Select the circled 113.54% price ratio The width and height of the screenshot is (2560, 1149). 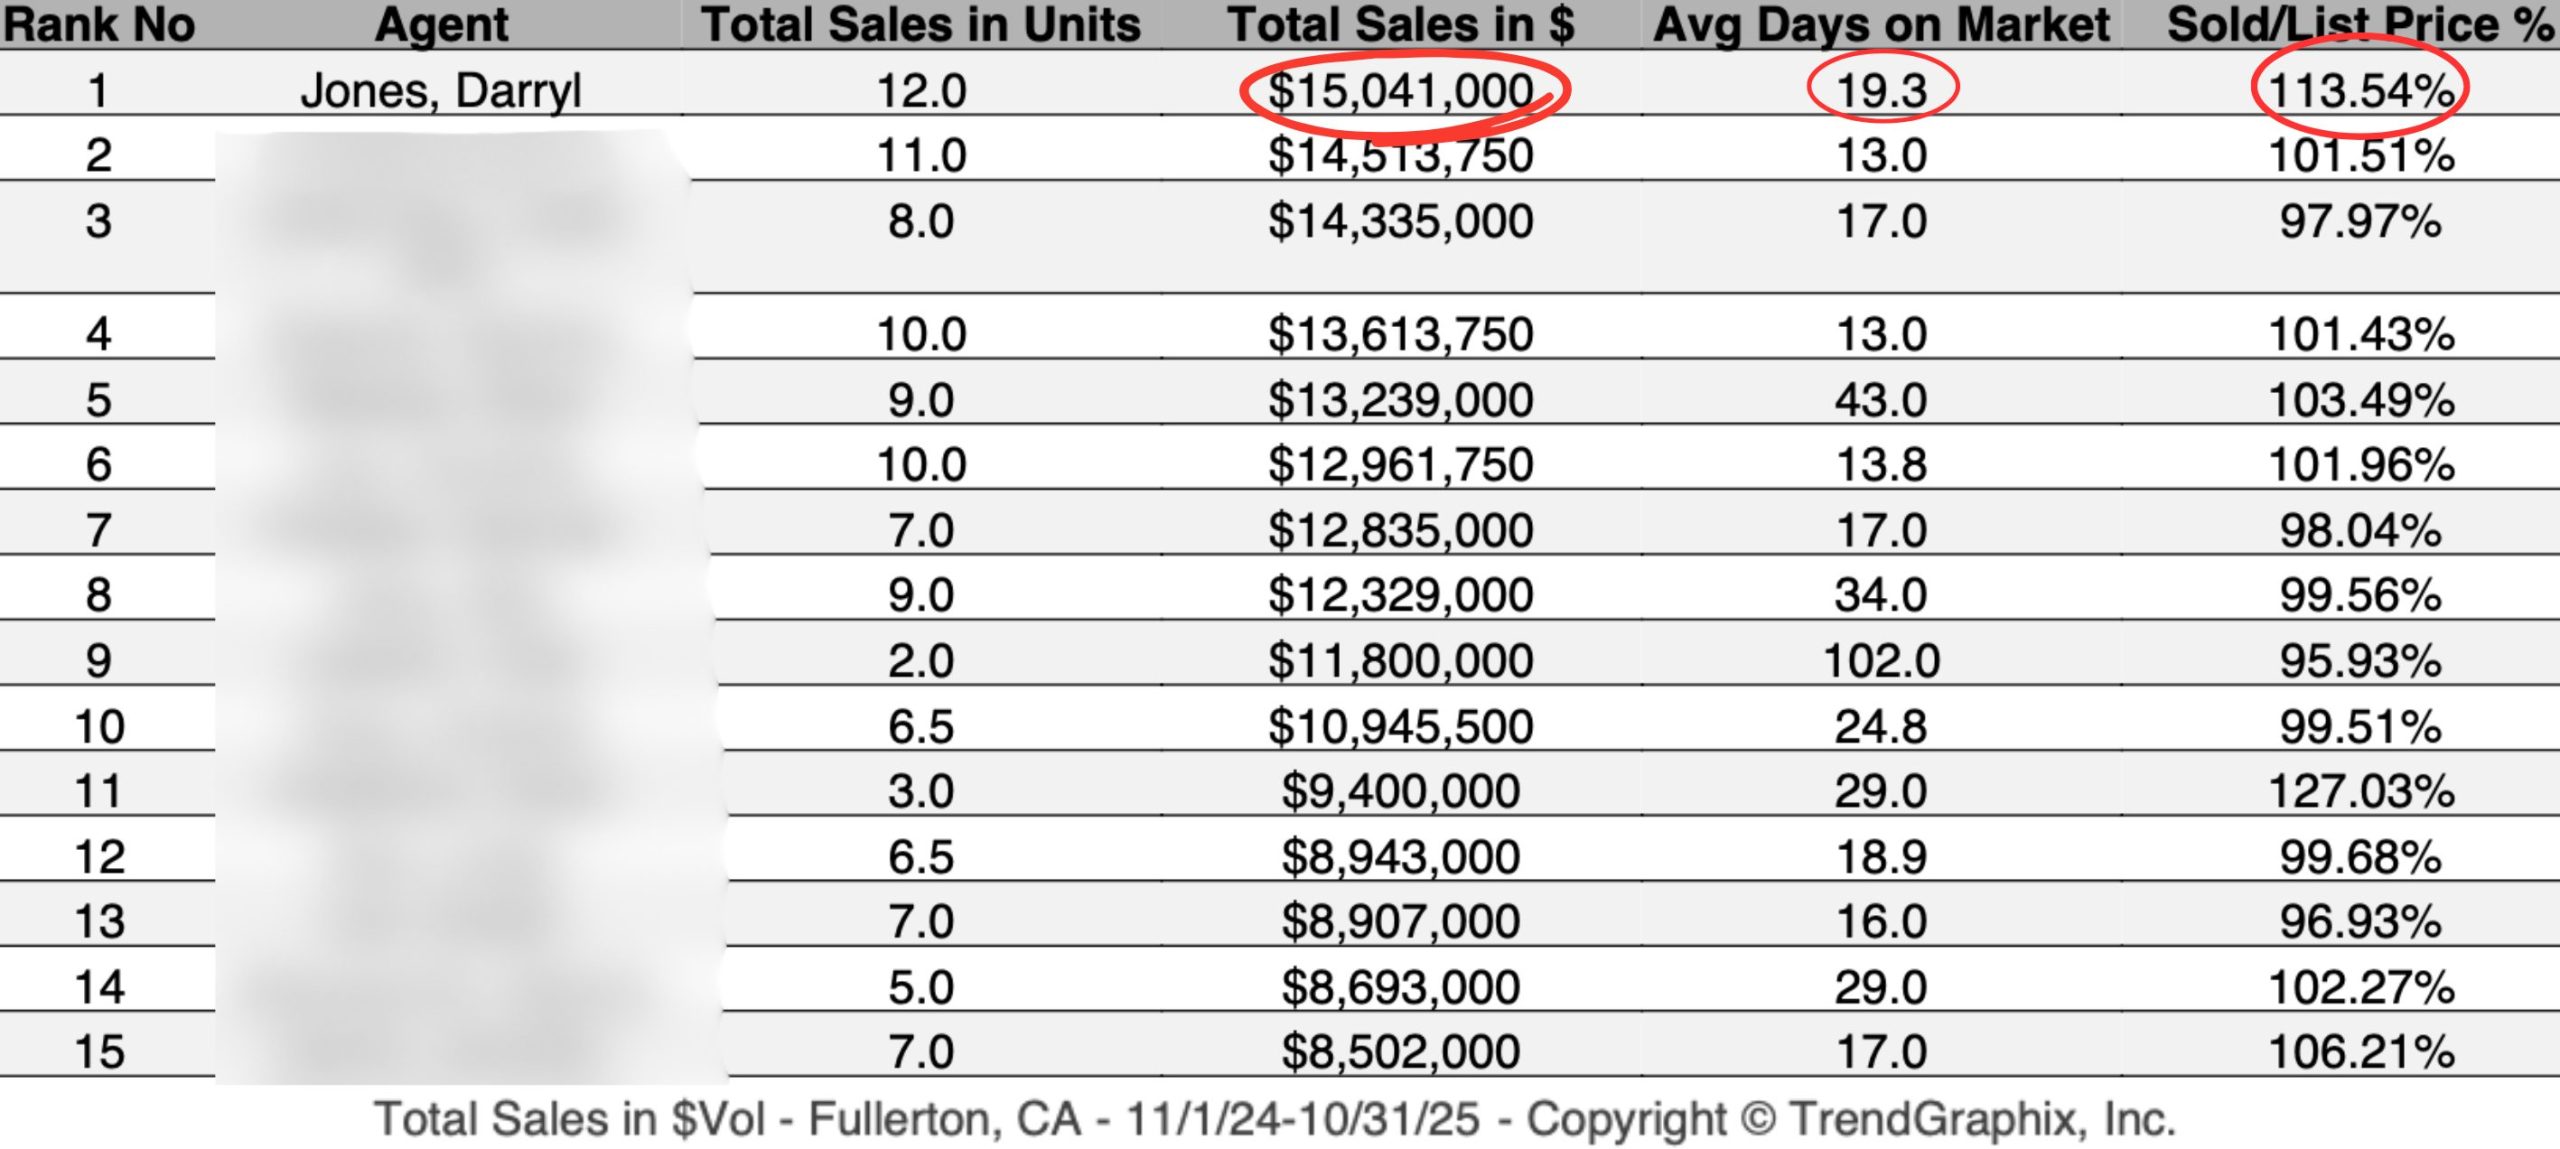pyautogui.click(x=2360, y=91)
